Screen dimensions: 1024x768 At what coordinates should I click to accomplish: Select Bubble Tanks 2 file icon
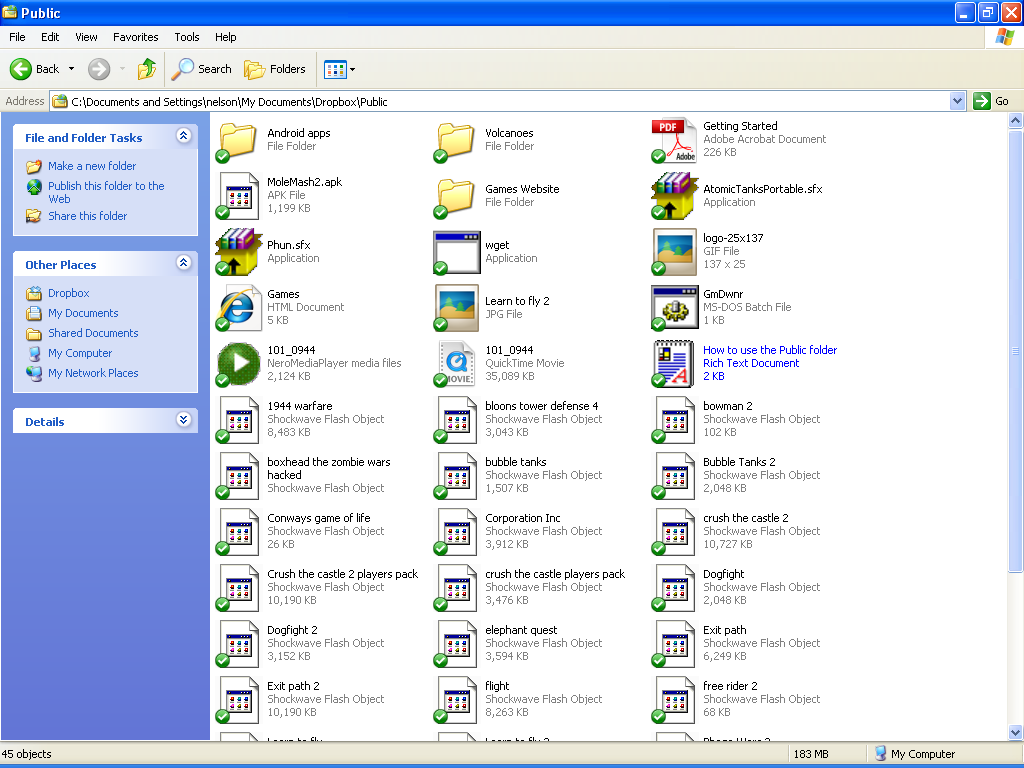click(674, 476)
